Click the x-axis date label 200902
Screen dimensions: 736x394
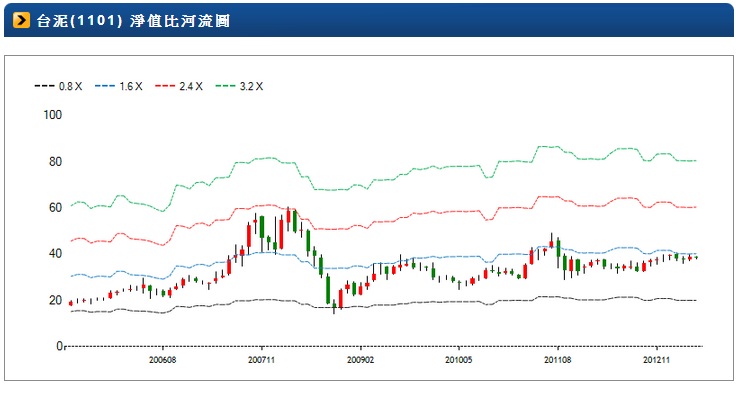tap(360, 360)
